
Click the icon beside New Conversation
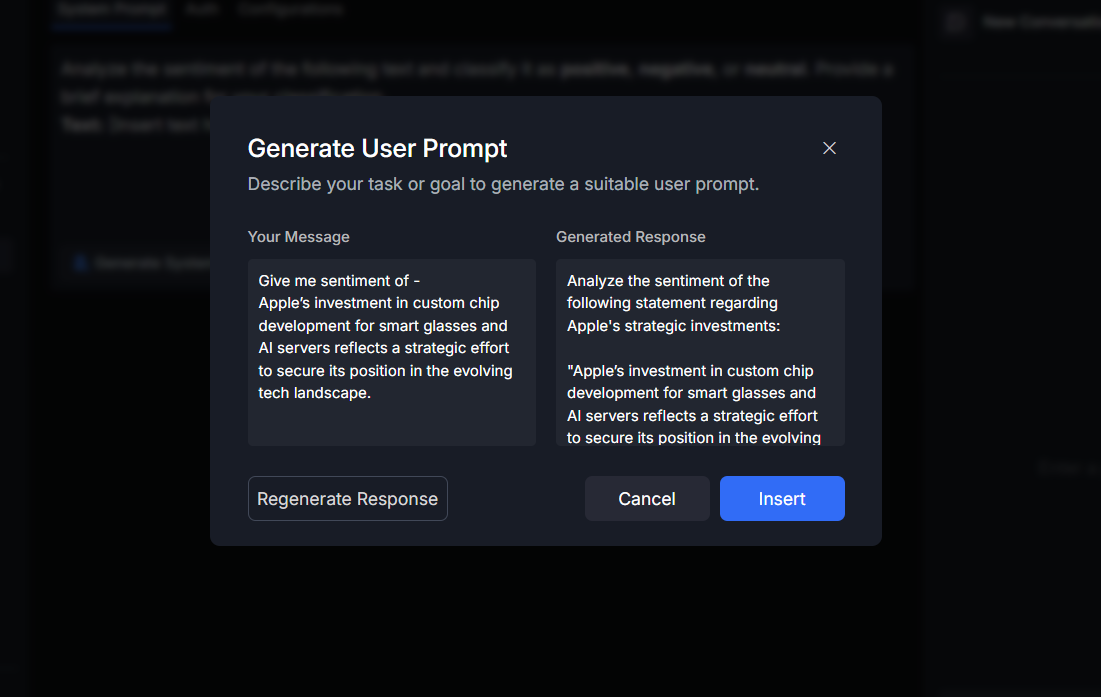click(x=956, y=22)
